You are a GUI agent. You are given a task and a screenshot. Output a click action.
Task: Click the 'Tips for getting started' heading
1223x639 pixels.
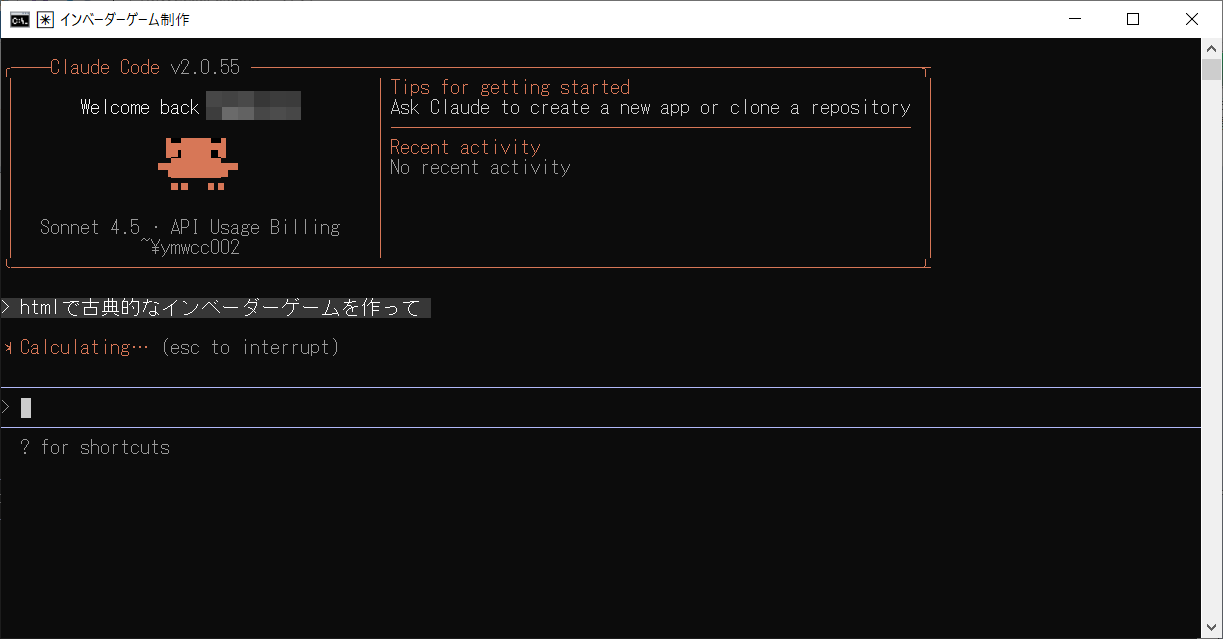point(510,88)
